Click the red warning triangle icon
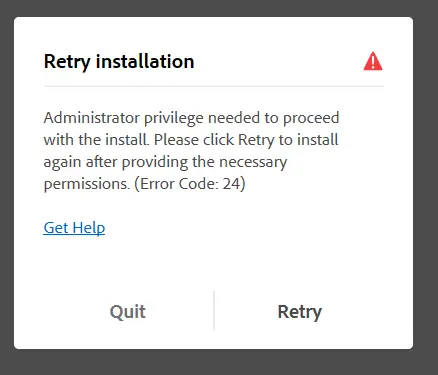The image size is (438, 375). (373, 61)
